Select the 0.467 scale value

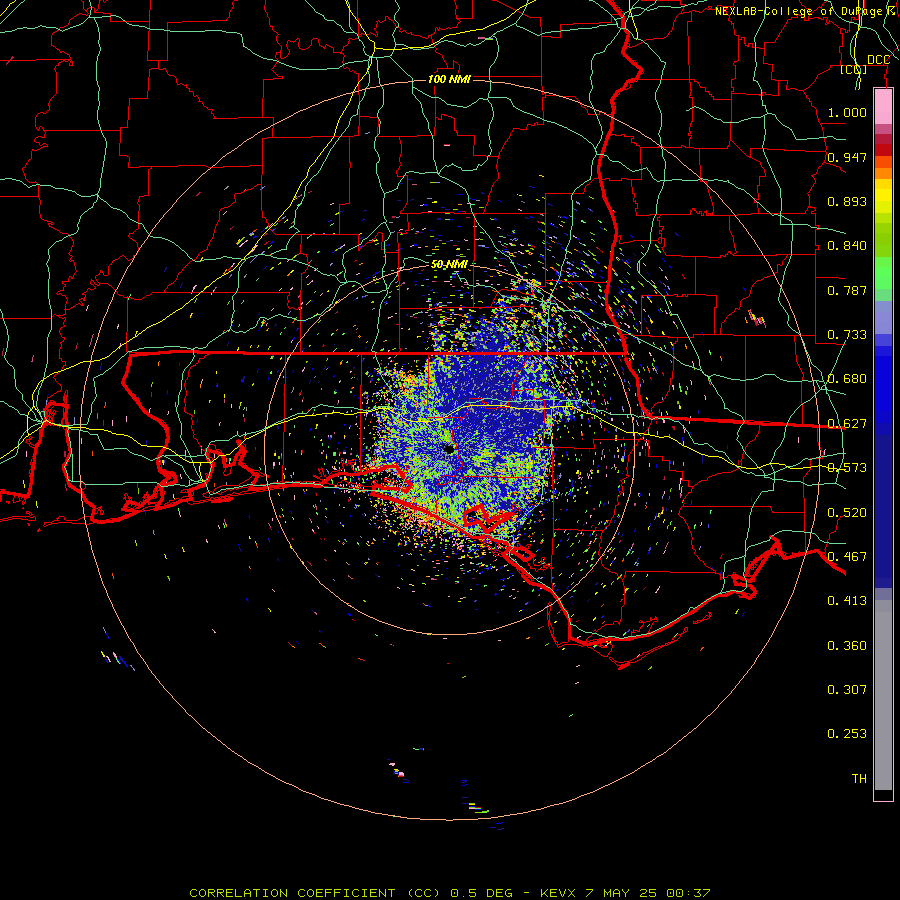[x=847, y=557]
